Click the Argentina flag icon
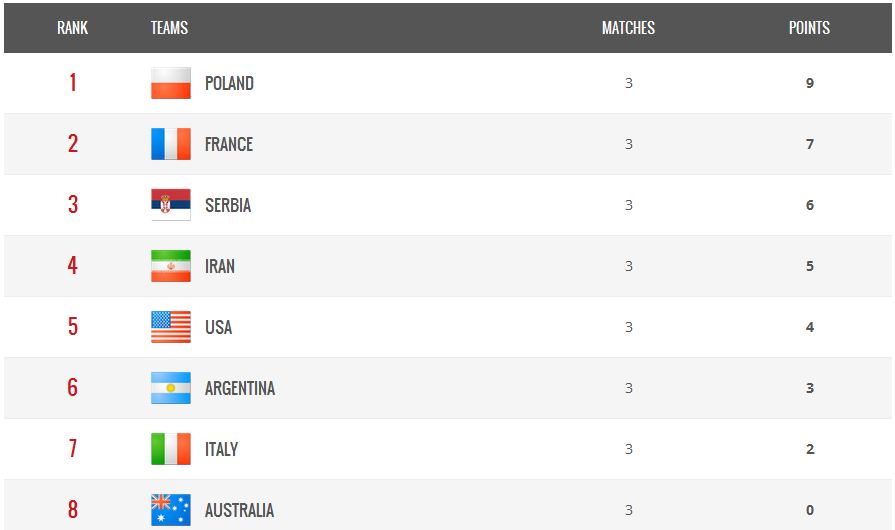The image size is (895, 530). coord(171,388)
